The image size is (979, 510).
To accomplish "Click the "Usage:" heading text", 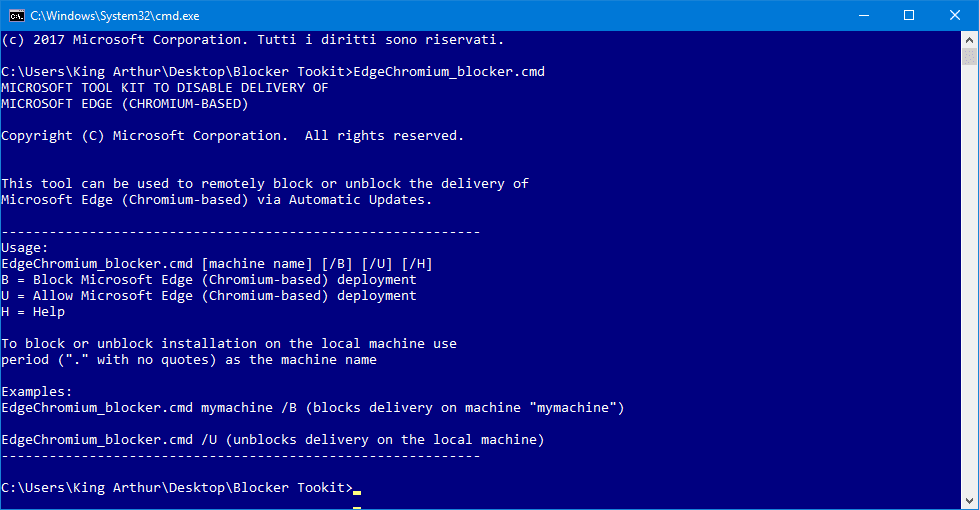I will (x=25, y=248).
